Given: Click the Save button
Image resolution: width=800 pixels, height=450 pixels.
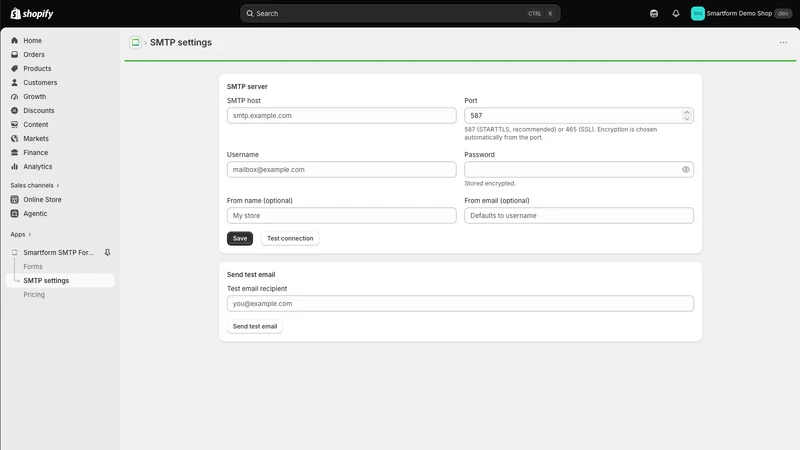Looking at the screenshot, I should click(x=240, y=238).
